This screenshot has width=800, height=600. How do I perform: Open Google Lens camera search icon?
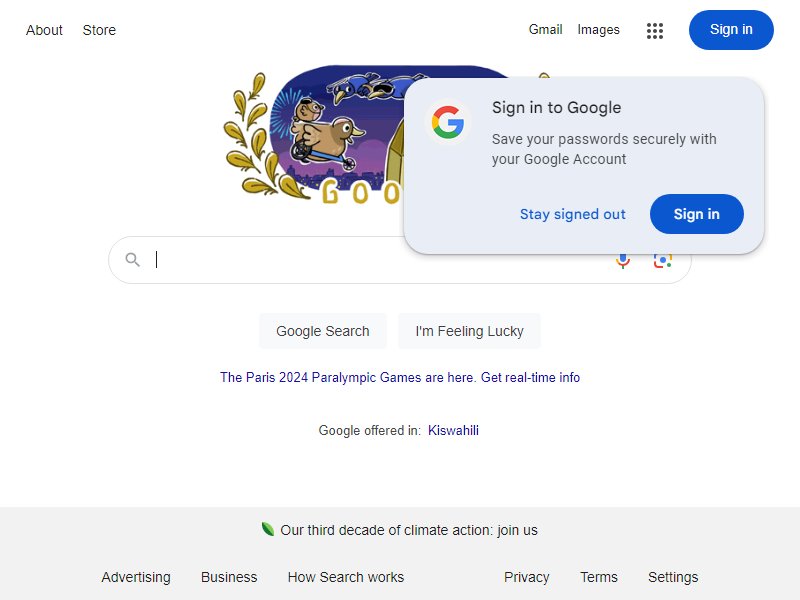pos(662,261)
